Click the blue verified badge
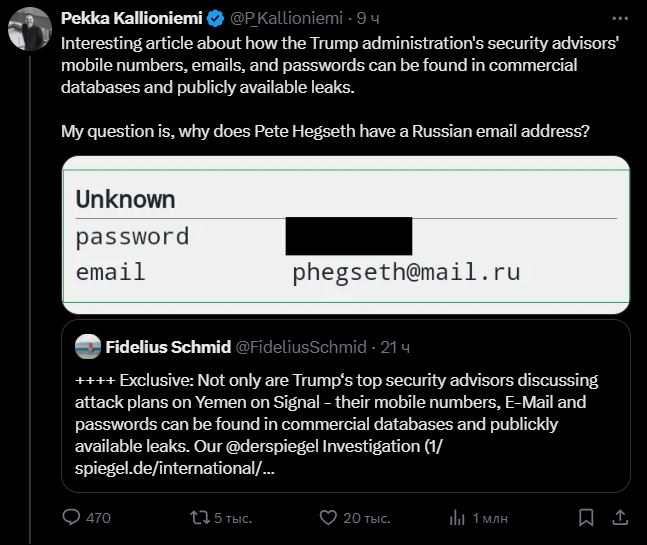Image resolution: width=647 pixels, height=545 pixels. [x=214, y=18]
